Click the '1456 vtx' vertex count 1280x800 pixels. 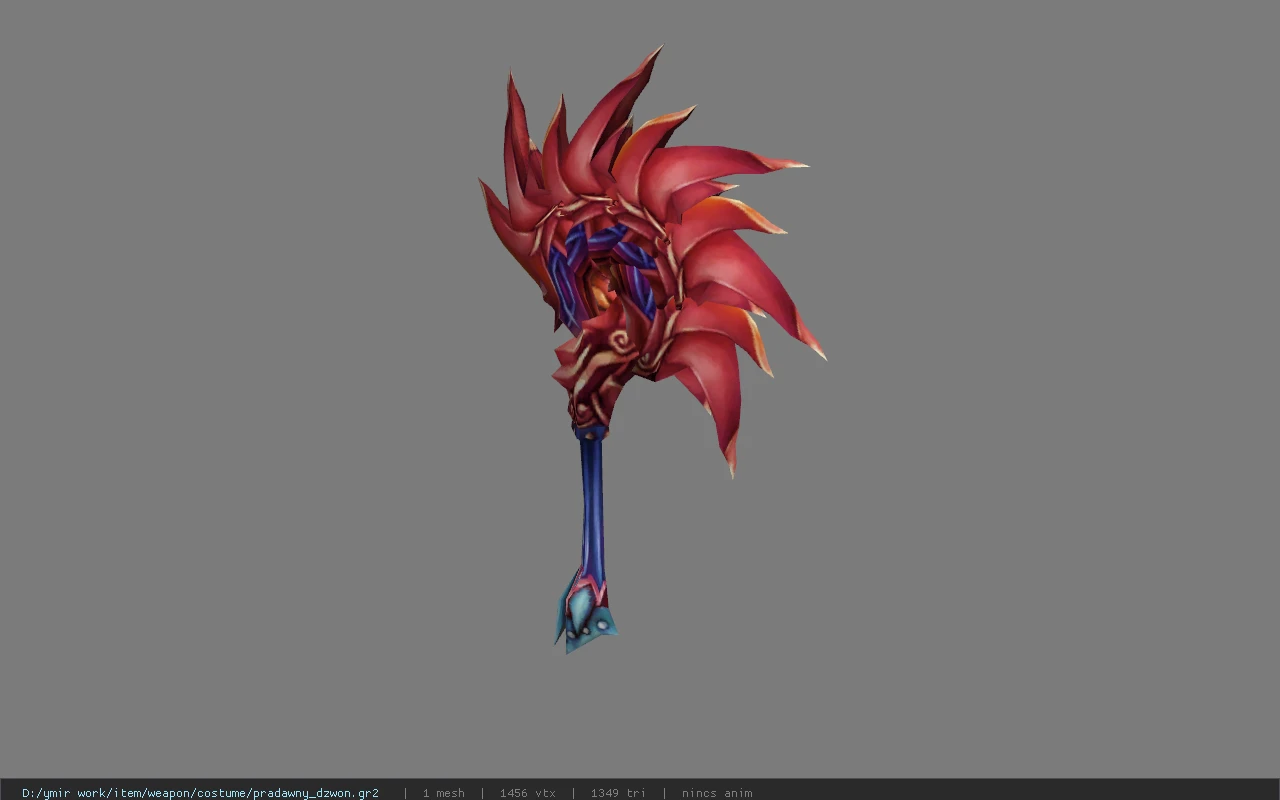tap(527, 793)
